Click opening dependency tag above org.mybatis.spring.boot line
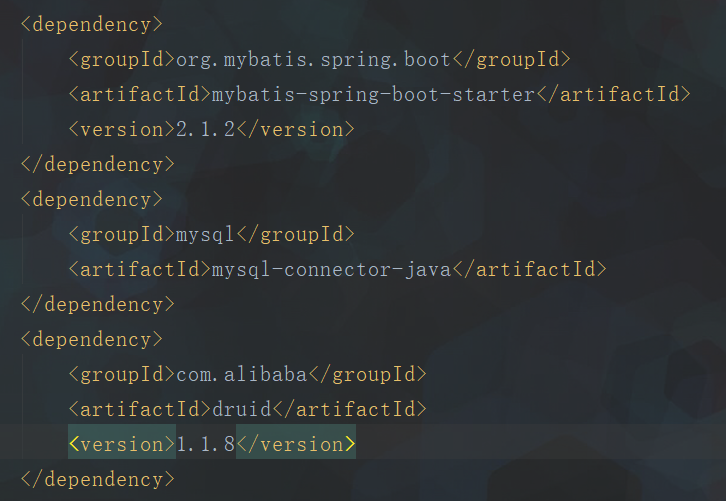 [92, 25]
